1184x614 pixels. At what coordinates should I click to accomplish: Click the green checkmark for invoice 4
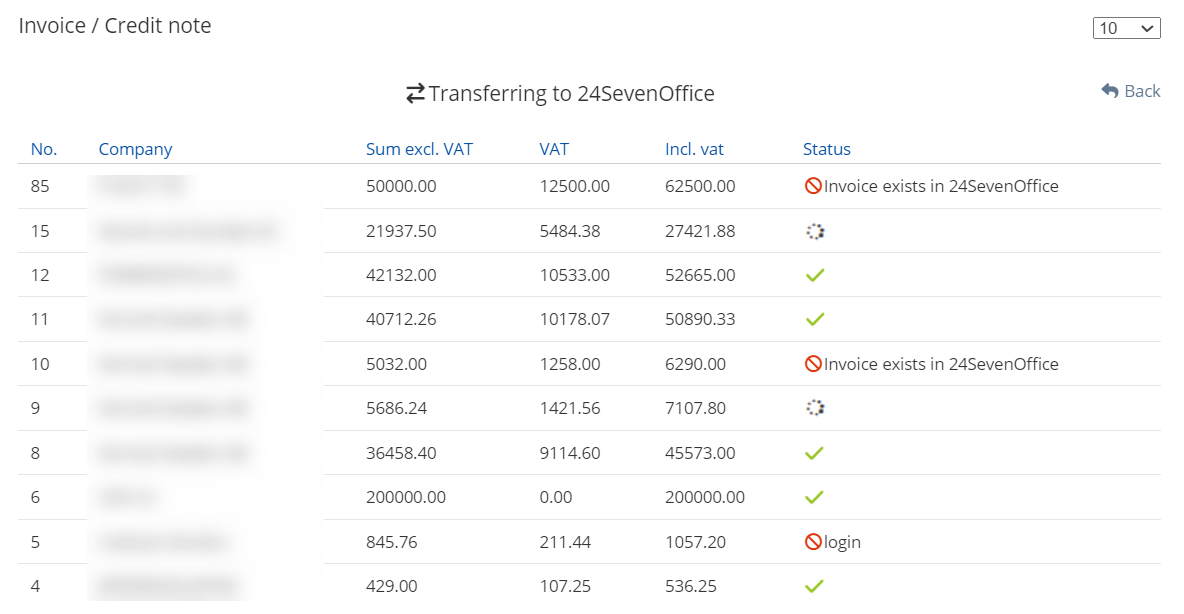tap(815, 586)
